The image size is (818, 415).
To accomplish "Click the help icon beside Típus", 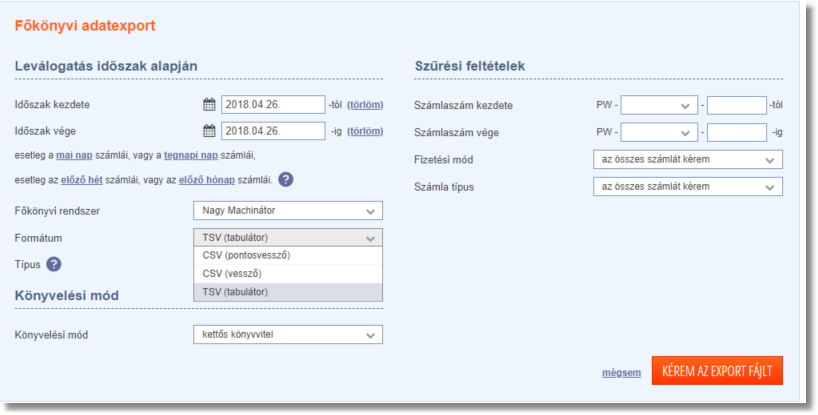I will (x=54, y=264).
